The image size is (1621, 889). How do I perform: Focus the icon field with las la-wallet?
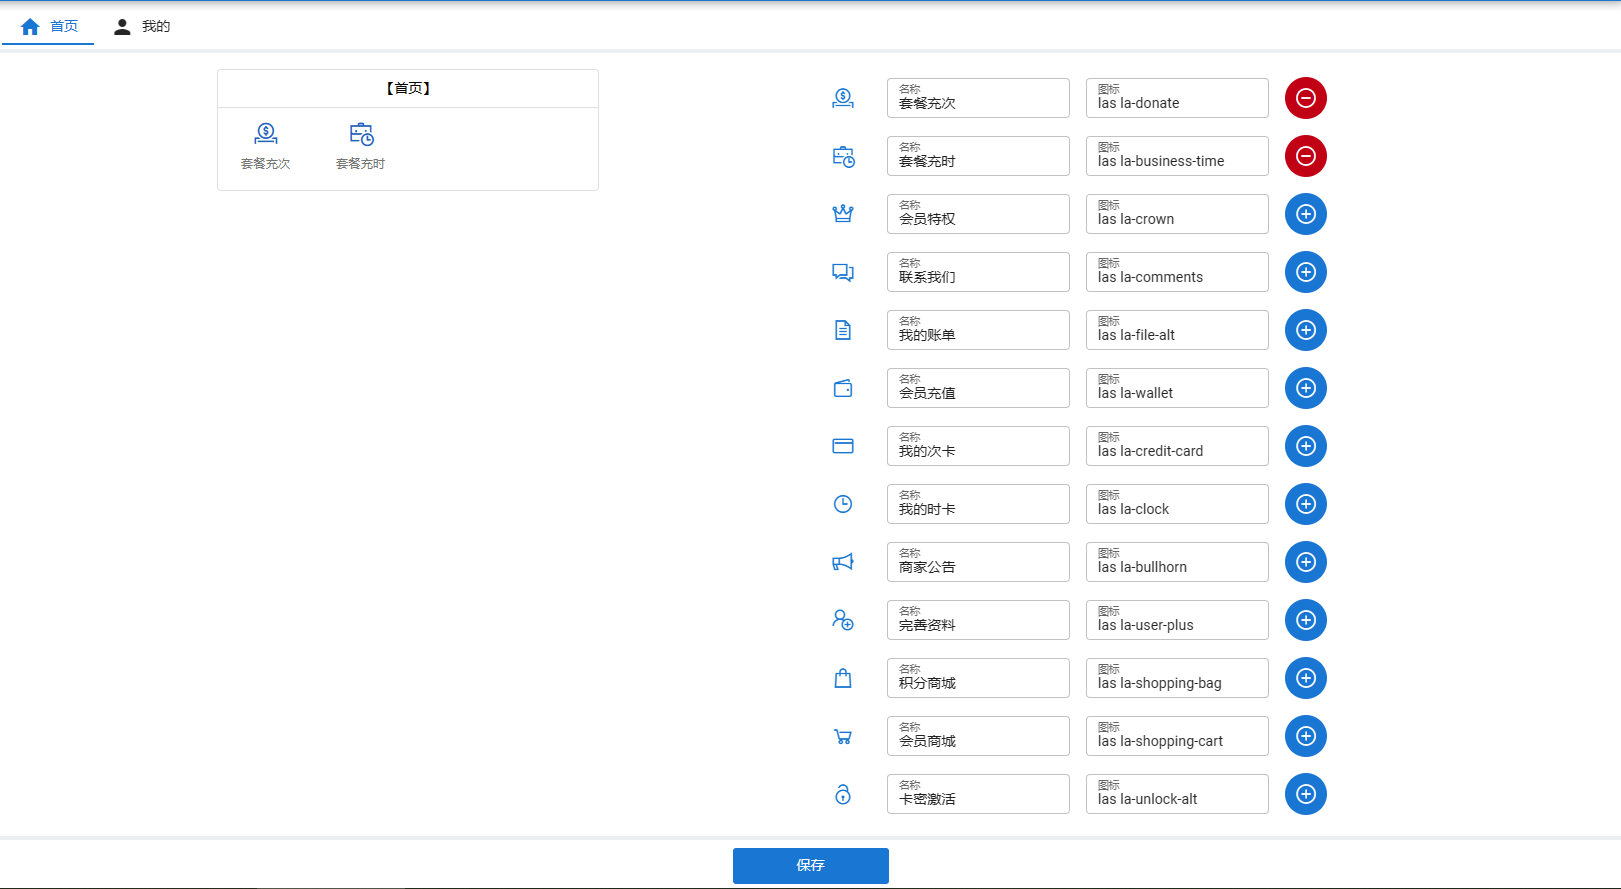tap(1177, 388)
